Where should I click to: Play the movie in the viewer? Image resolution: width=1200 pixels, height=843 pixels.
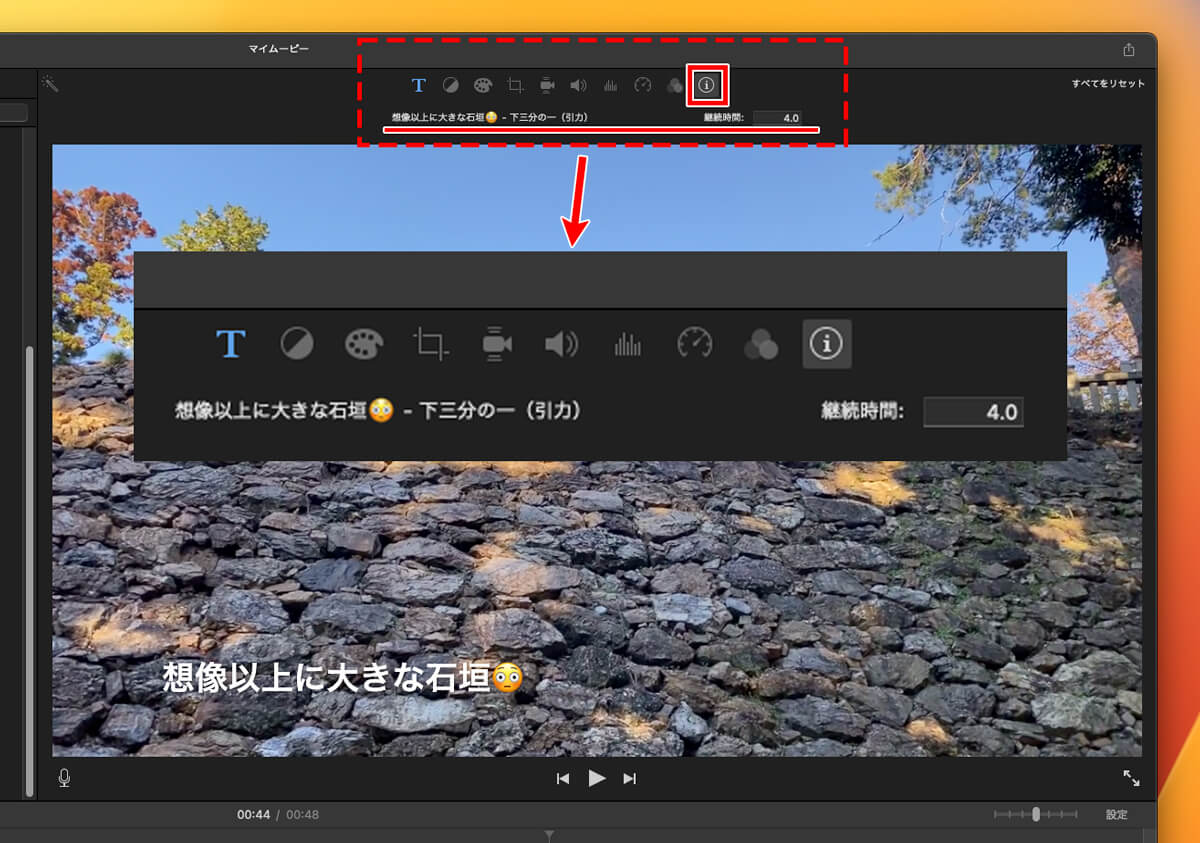click(x=597, y=778)
